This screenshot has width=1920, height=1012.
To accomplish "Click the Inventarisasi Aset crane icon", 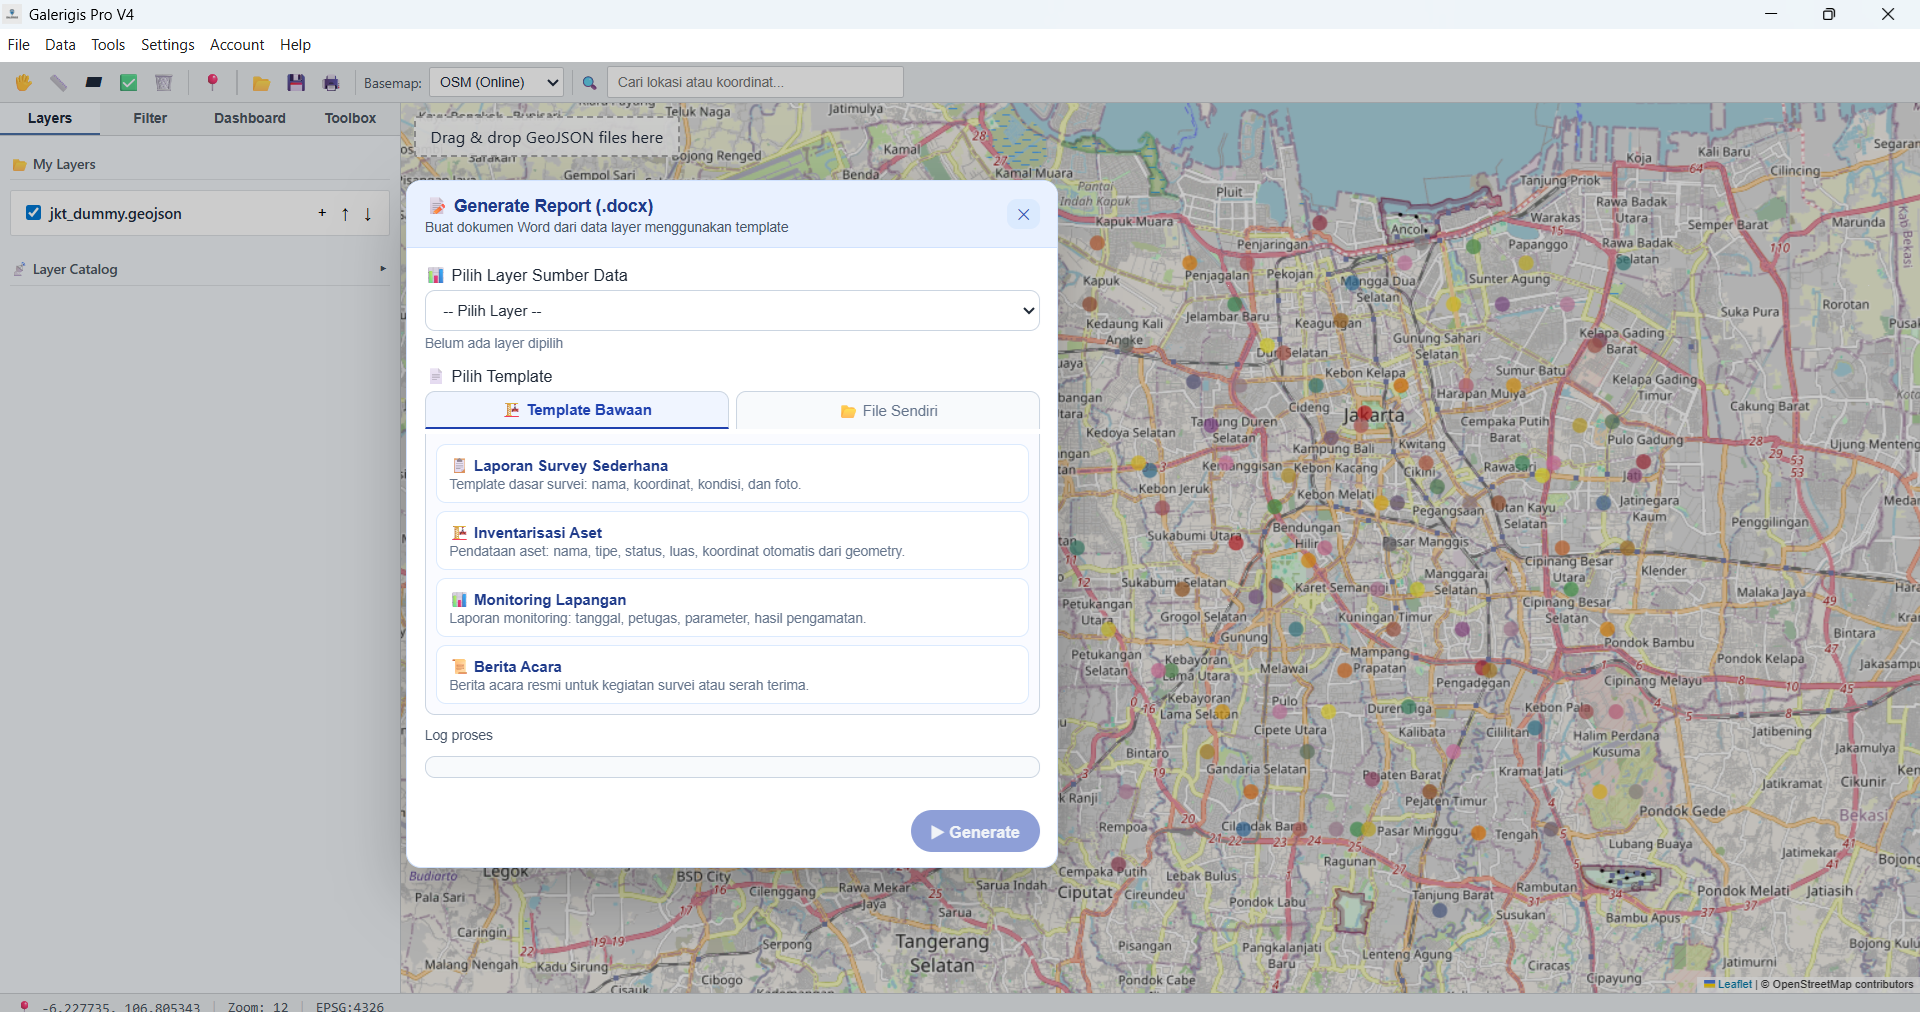I will (459, 533).
